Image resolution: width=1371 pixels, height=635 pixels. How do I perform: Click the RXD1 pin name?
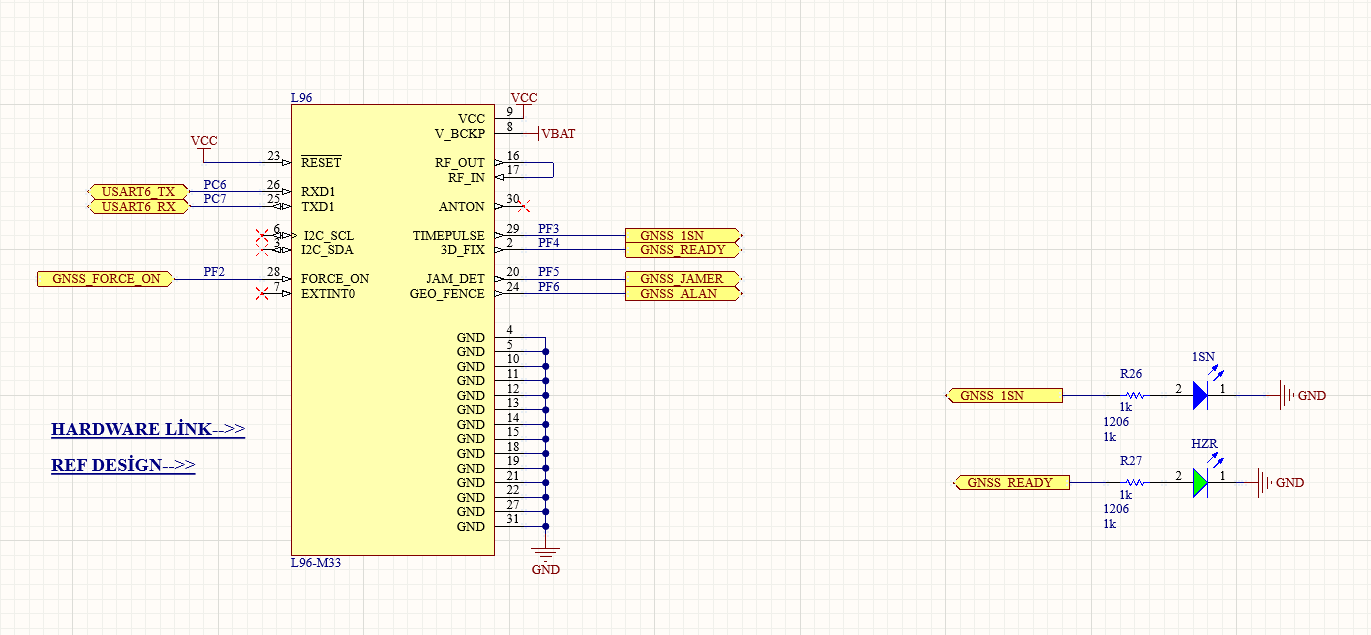318,192
